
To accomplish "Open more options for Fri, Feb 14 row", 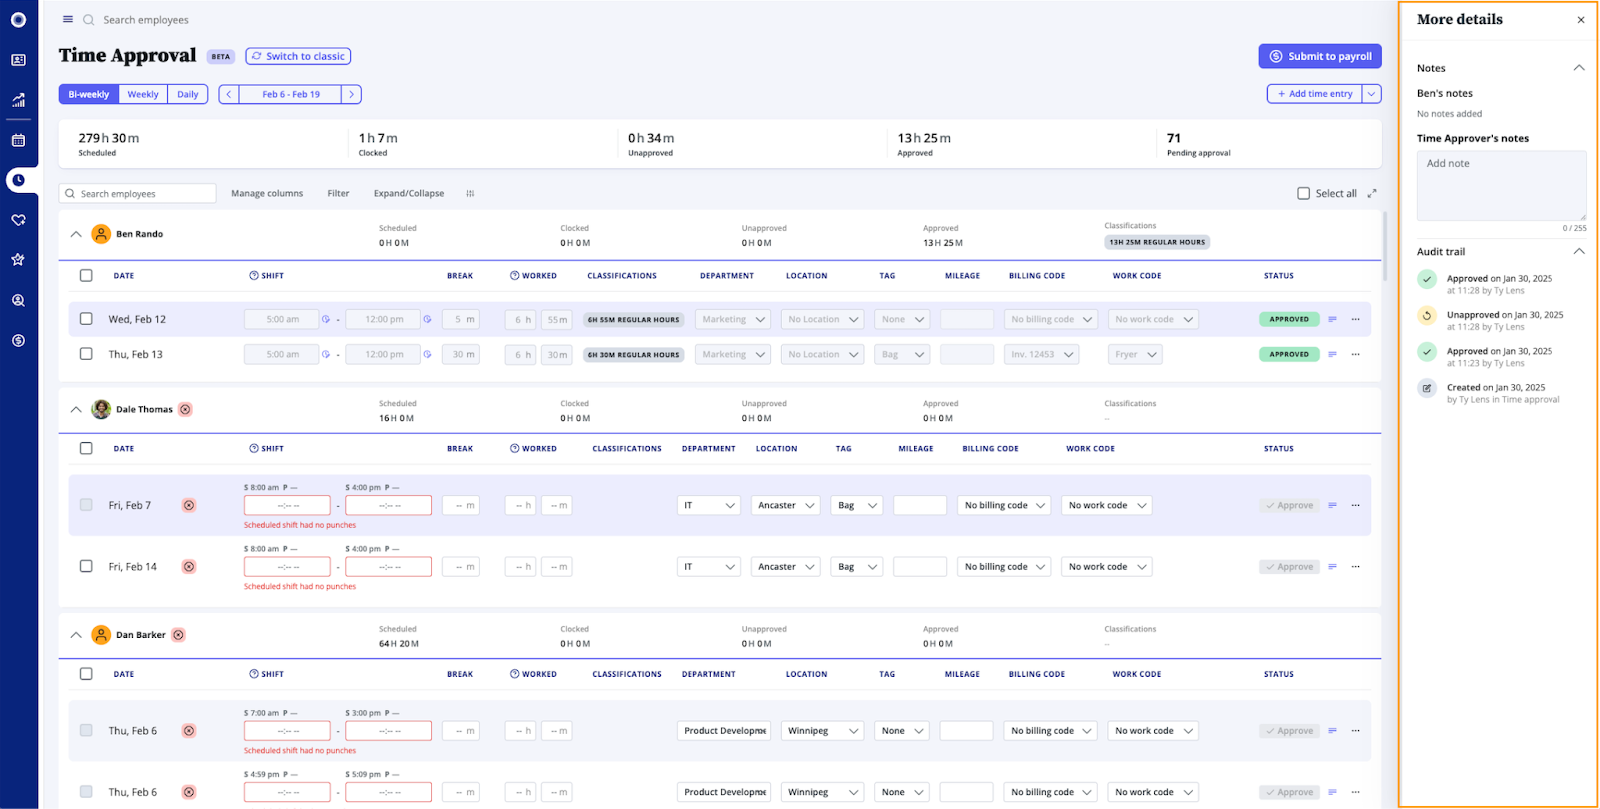I will 1356,567.
